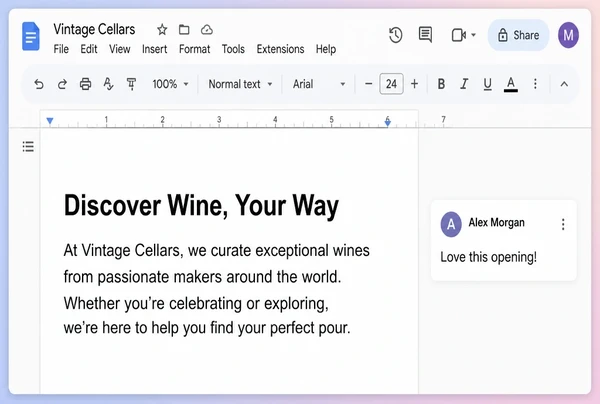The height and width of the screenshot is (404, 600).
Task: Undo the last action
Action: tap(39, 84)
